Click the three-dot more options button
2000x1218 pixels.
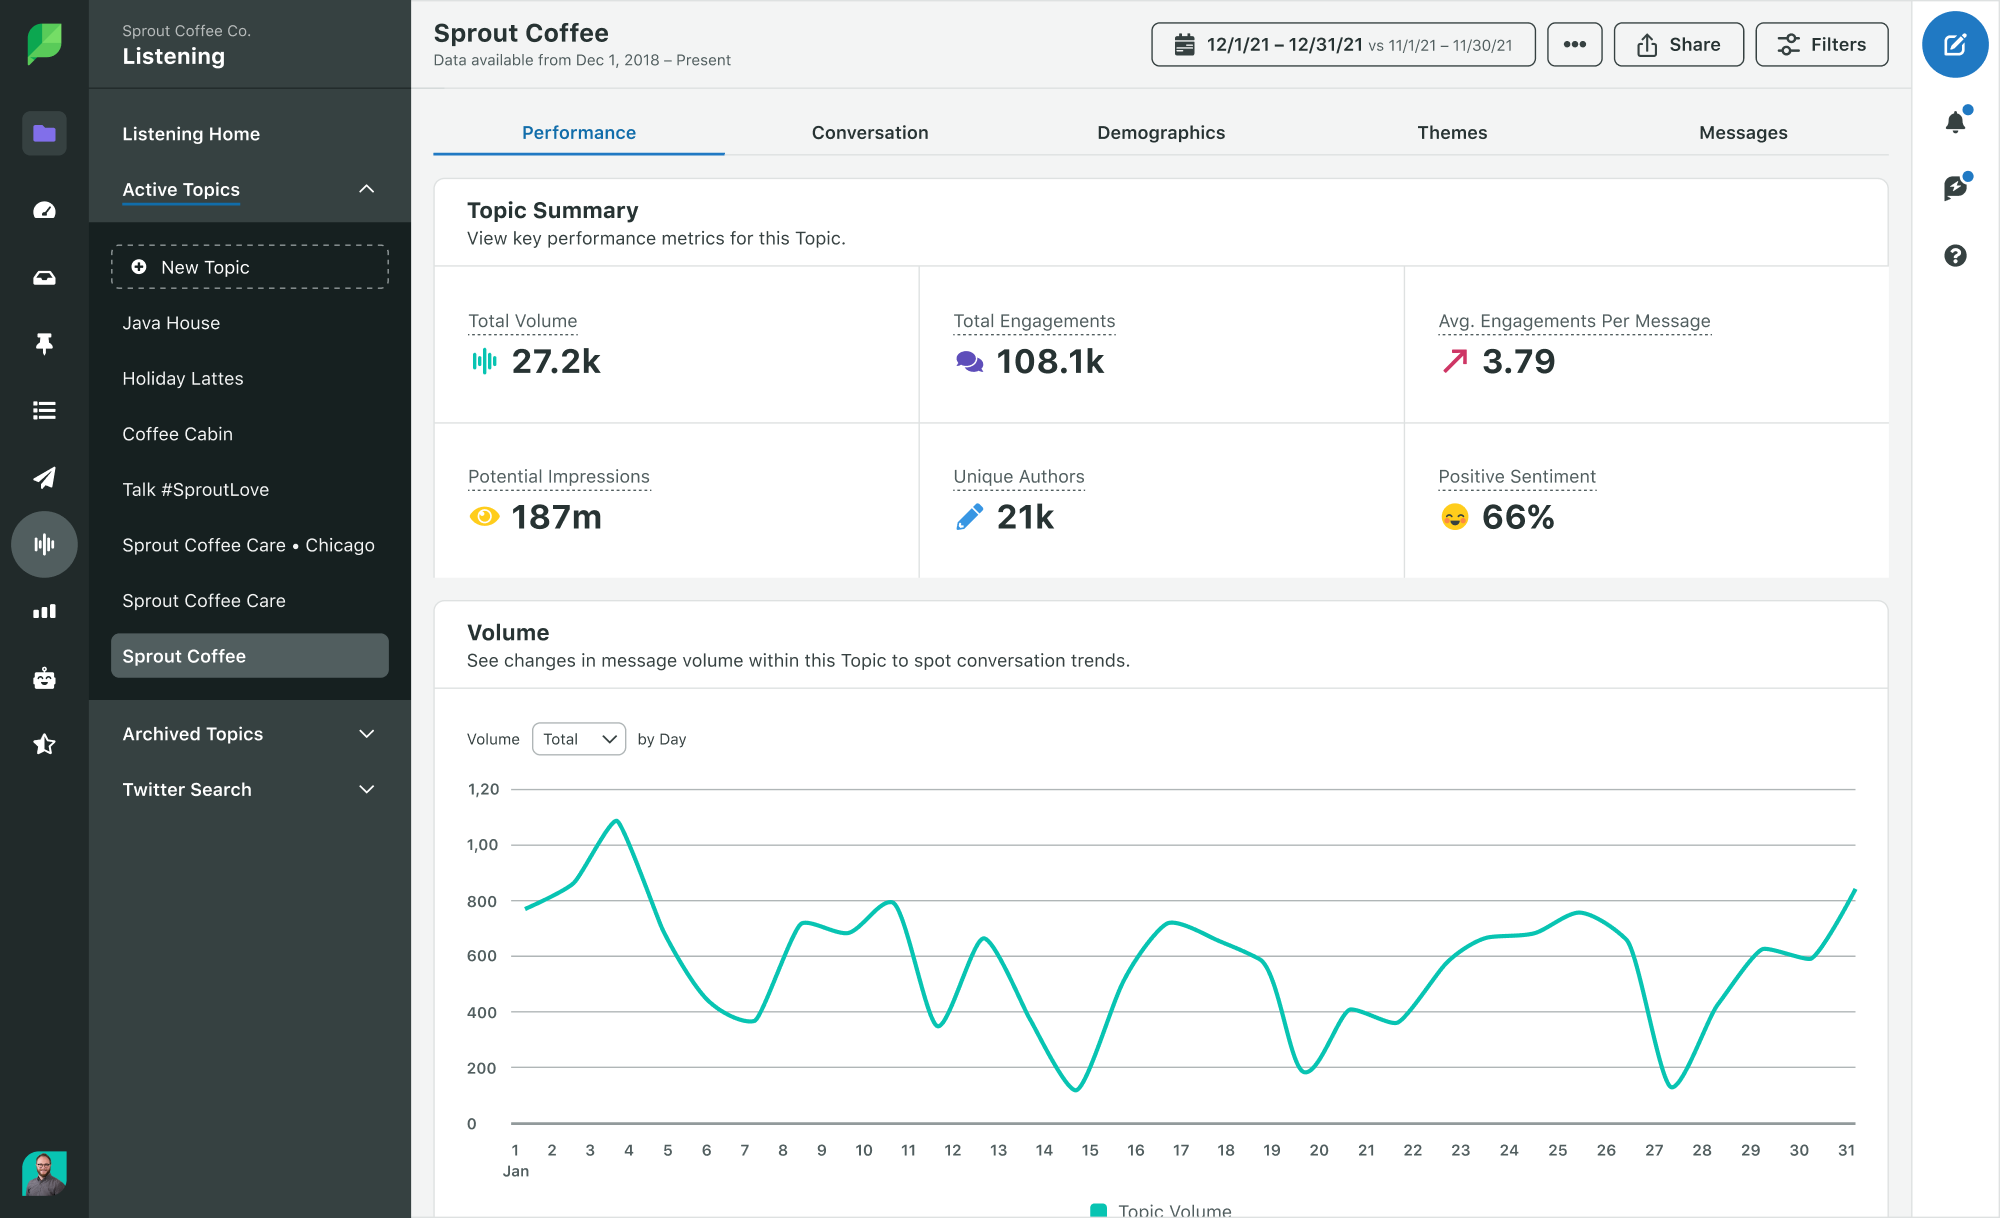(1573, 44)
